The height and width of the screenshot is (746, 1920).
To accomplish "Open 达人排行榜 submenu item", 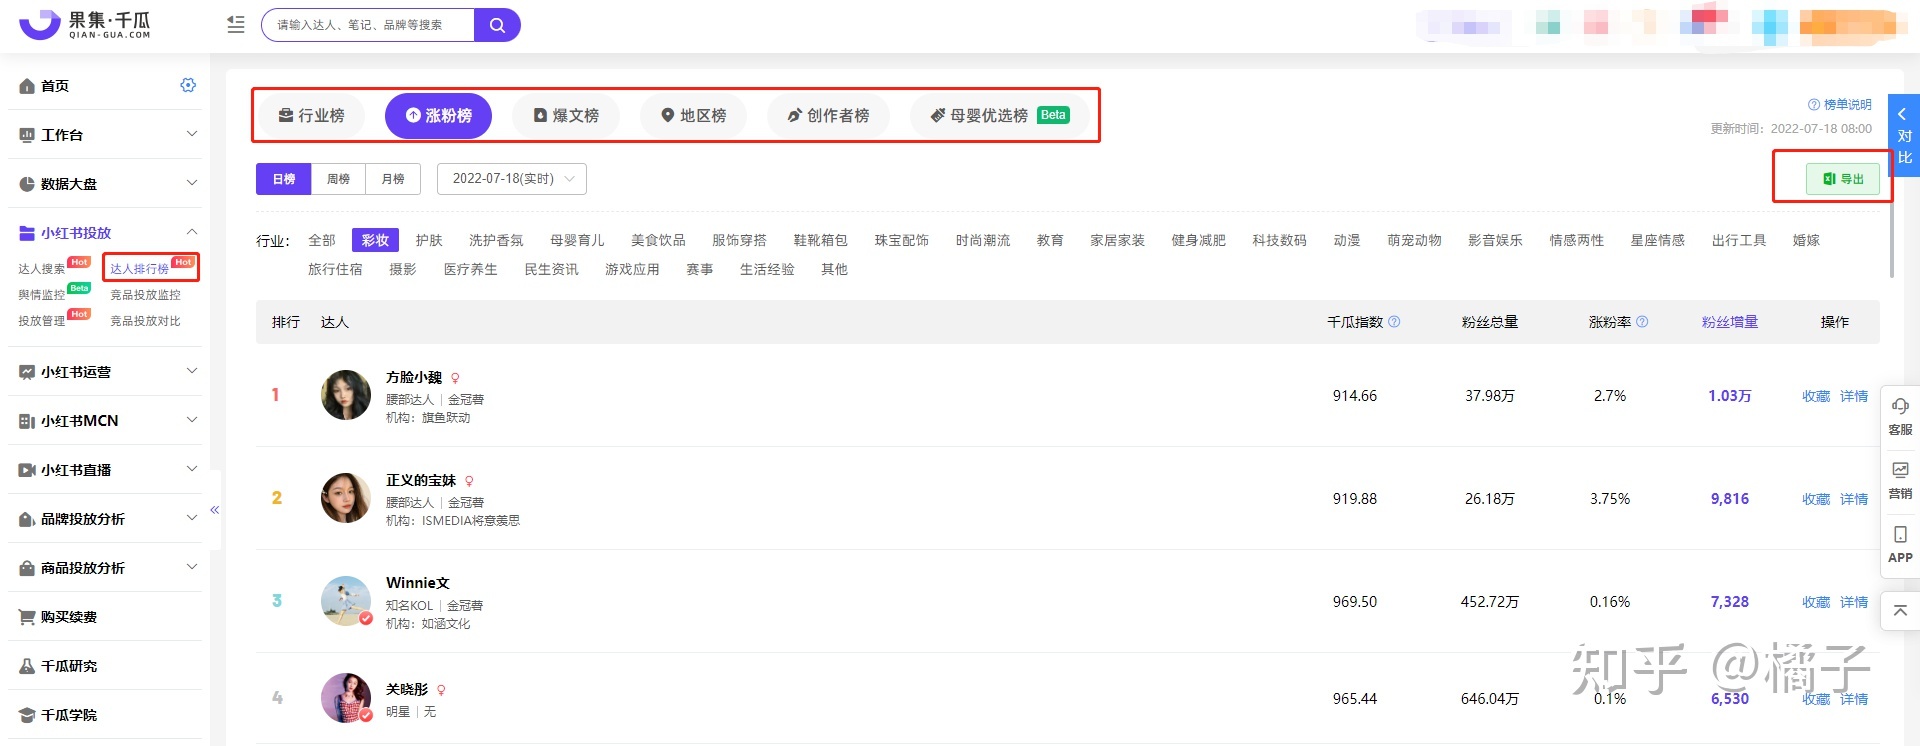I will coord(139,269).
